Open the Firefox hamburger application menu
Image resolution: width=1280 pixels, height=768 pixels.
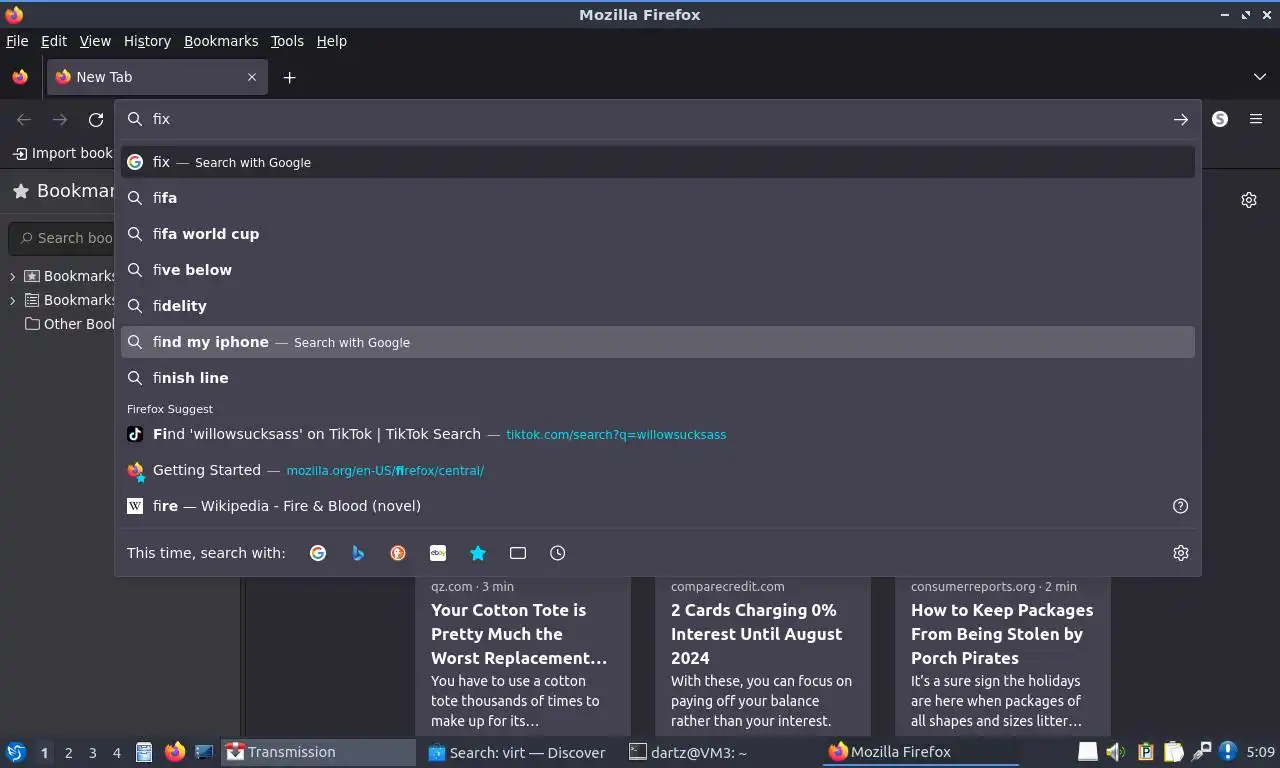pos(1256,119)
